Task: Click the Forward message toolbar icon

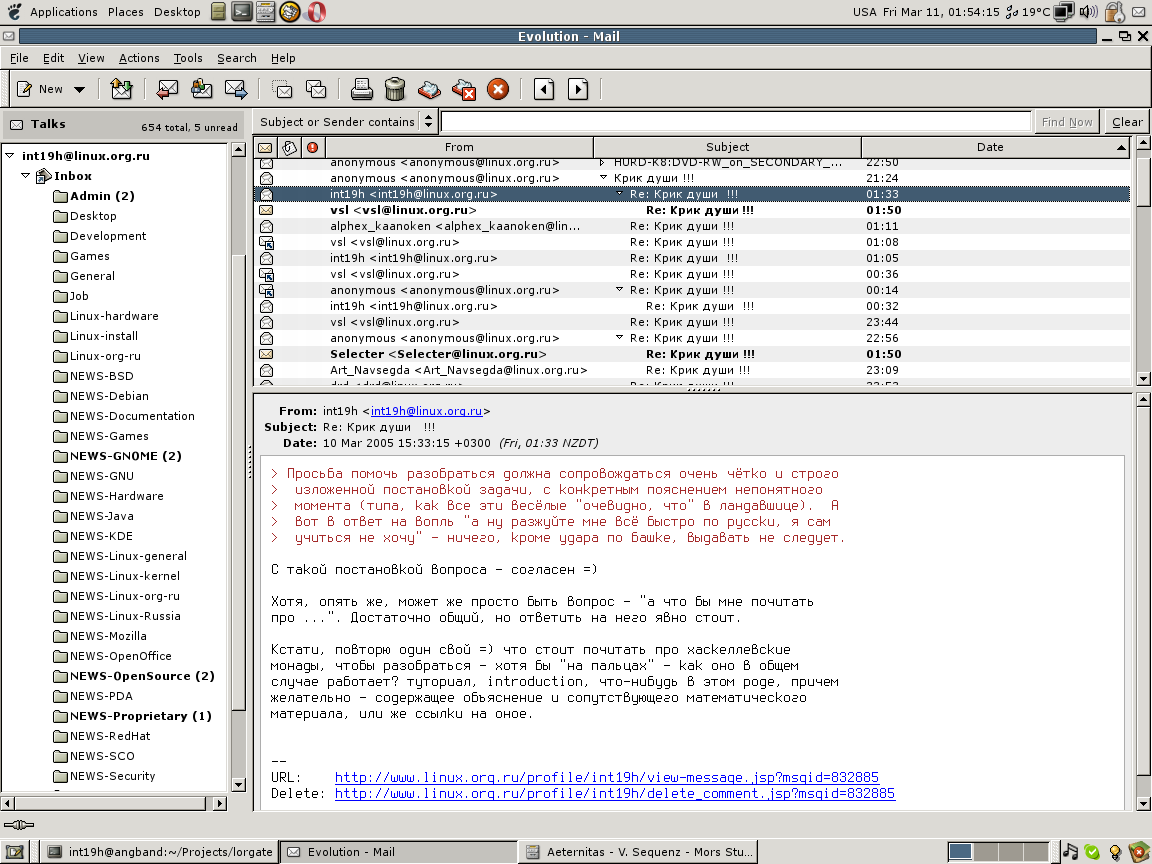Action: (x=236, y=90)
